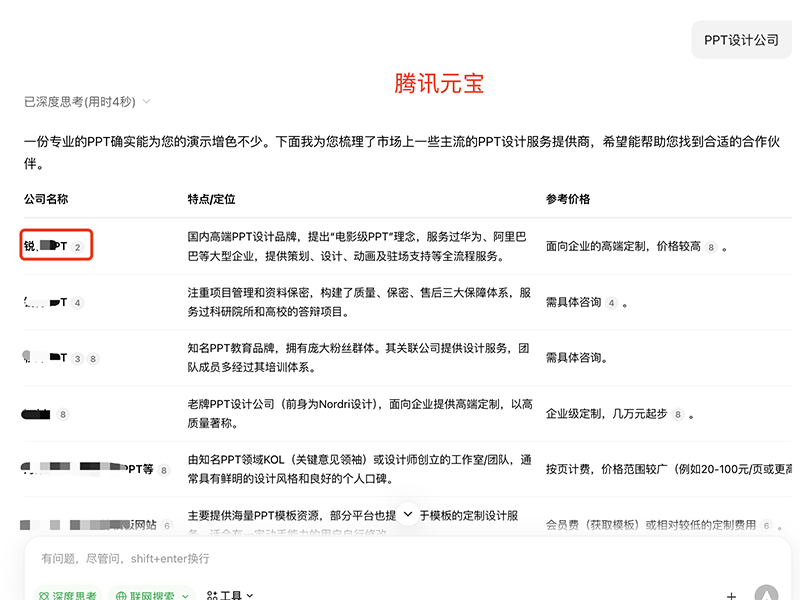This screenshot has height=600, width=800.
Task: Click the scroll-to-bottom arrow icon
Action: pyautogui.click(x=407, y=515)
